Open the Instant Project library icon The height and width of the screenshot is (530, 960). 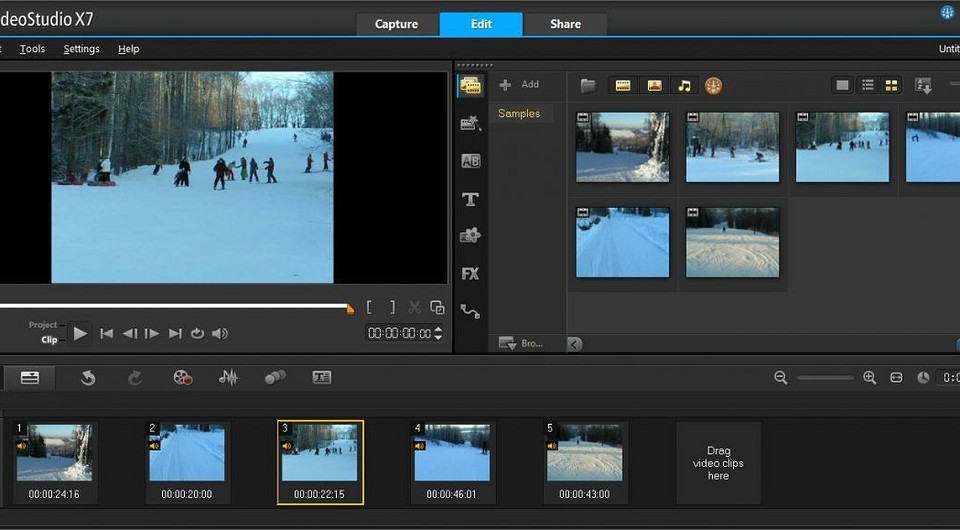pos(470,124)
